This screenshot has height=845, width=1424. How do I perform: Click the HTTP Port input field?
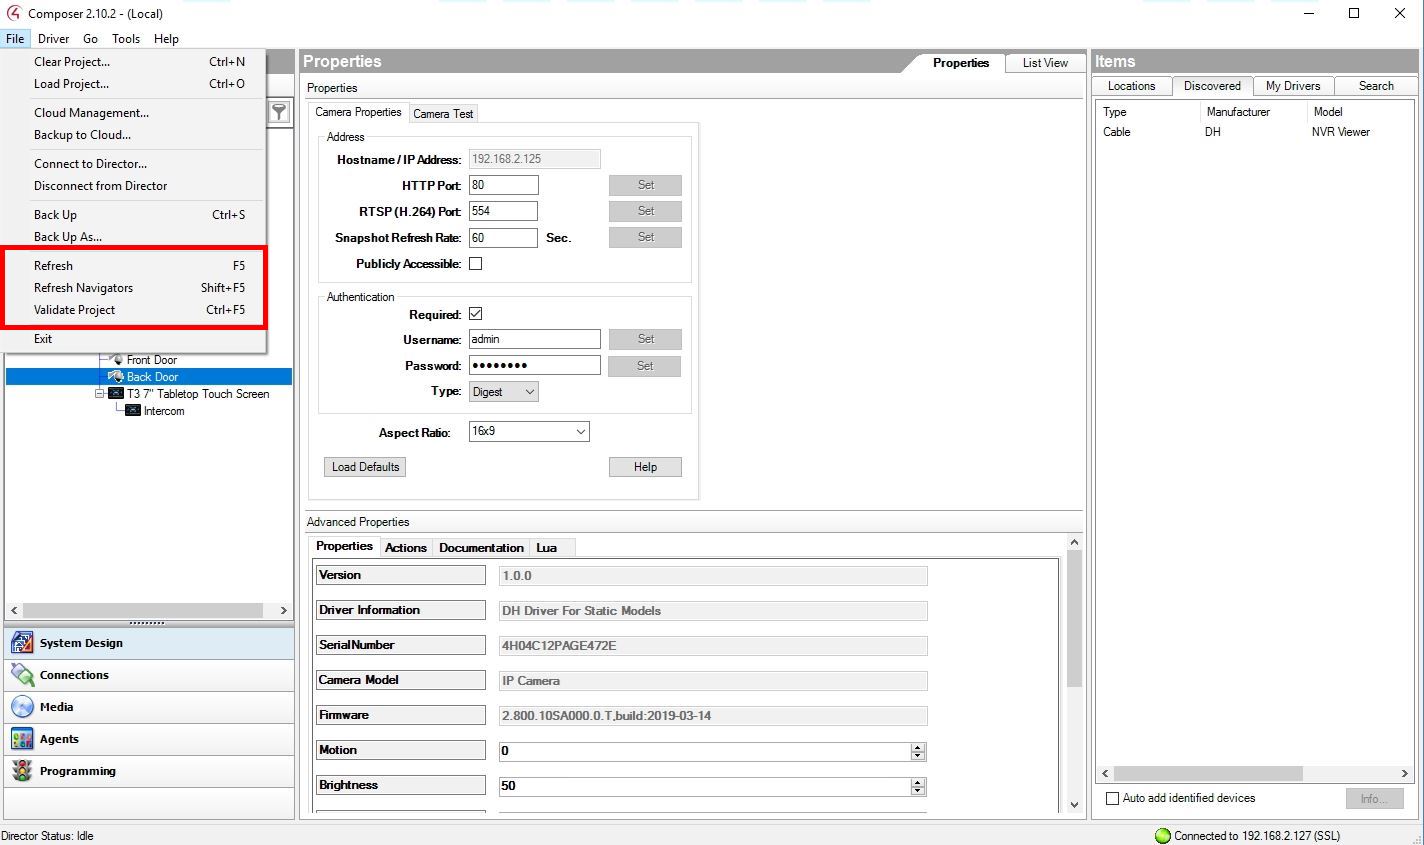pos(503,185)
